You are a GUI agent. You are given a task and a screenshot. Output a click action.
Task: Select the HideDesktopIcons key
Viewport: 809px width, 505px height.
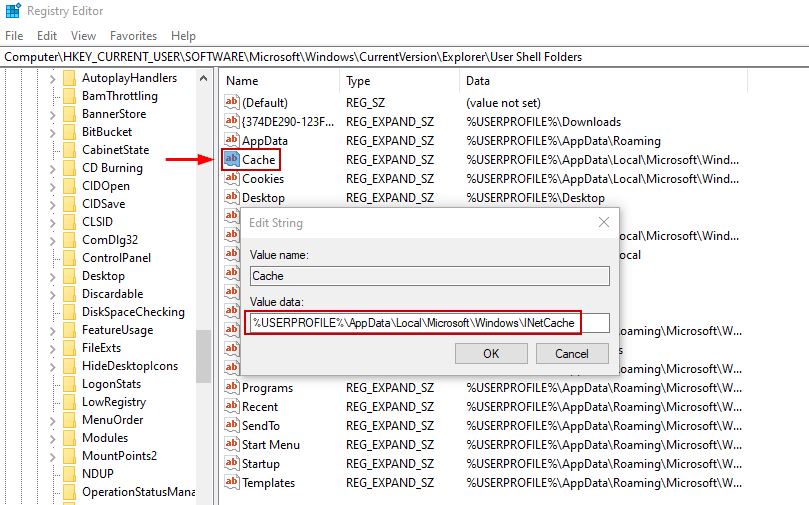130,366
